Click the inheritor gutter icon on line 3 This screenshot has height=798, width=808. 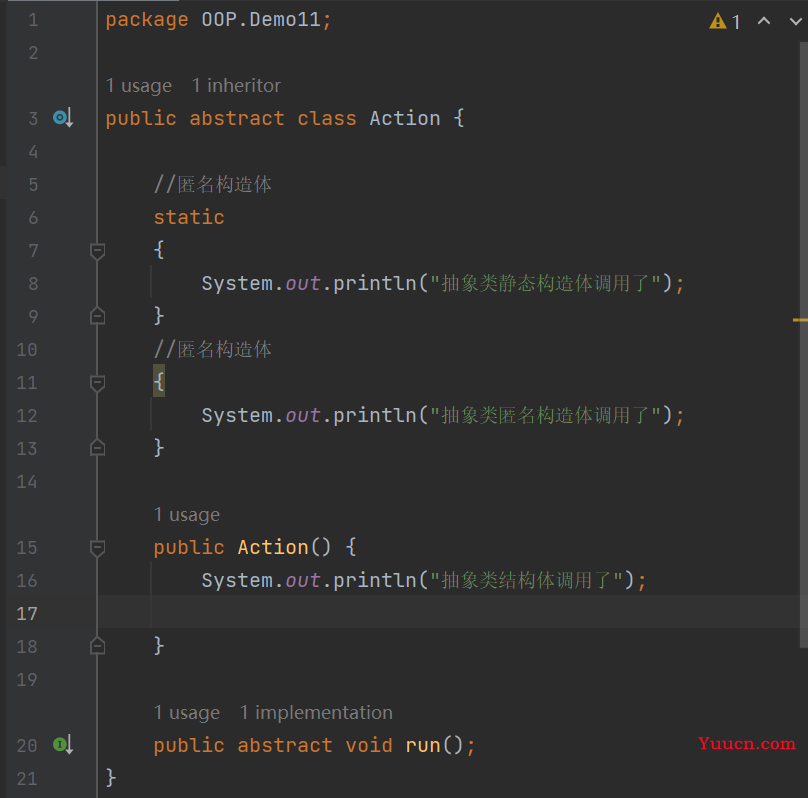coord(63,118)
